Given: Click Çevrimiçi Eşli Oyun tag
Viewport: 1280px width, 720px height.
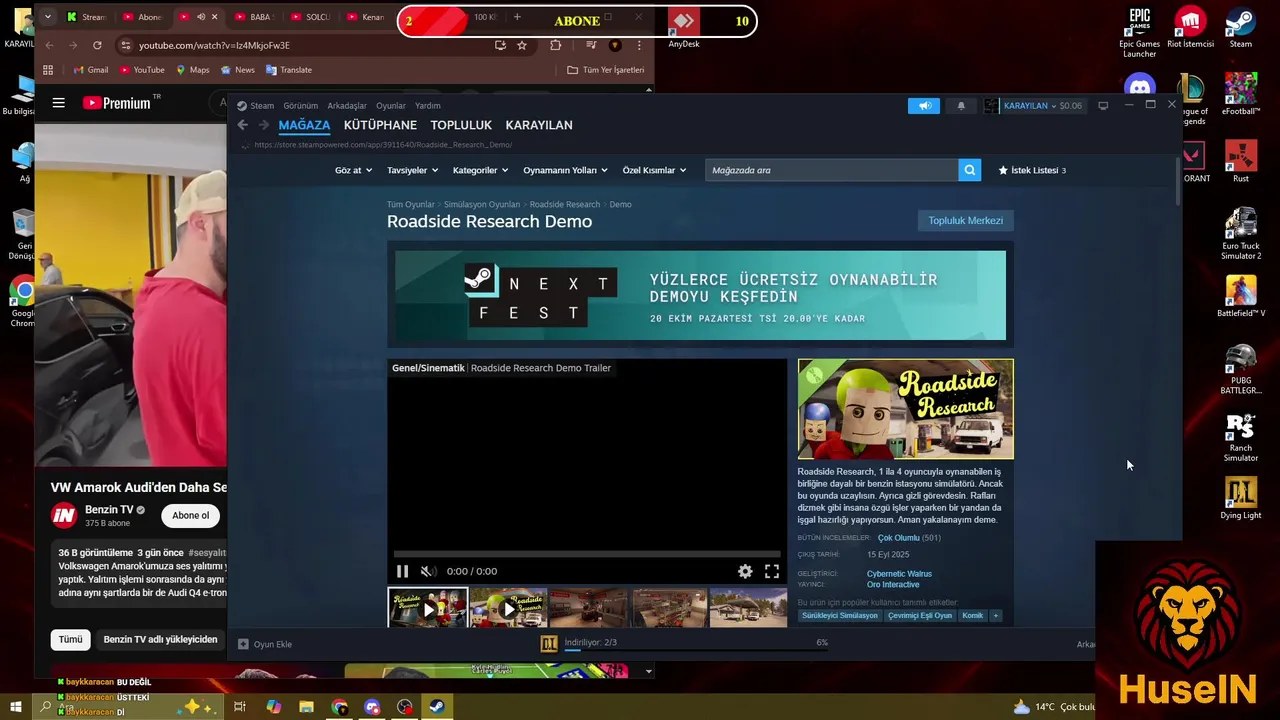Looking at the screenshot, I should click(920, 616).
